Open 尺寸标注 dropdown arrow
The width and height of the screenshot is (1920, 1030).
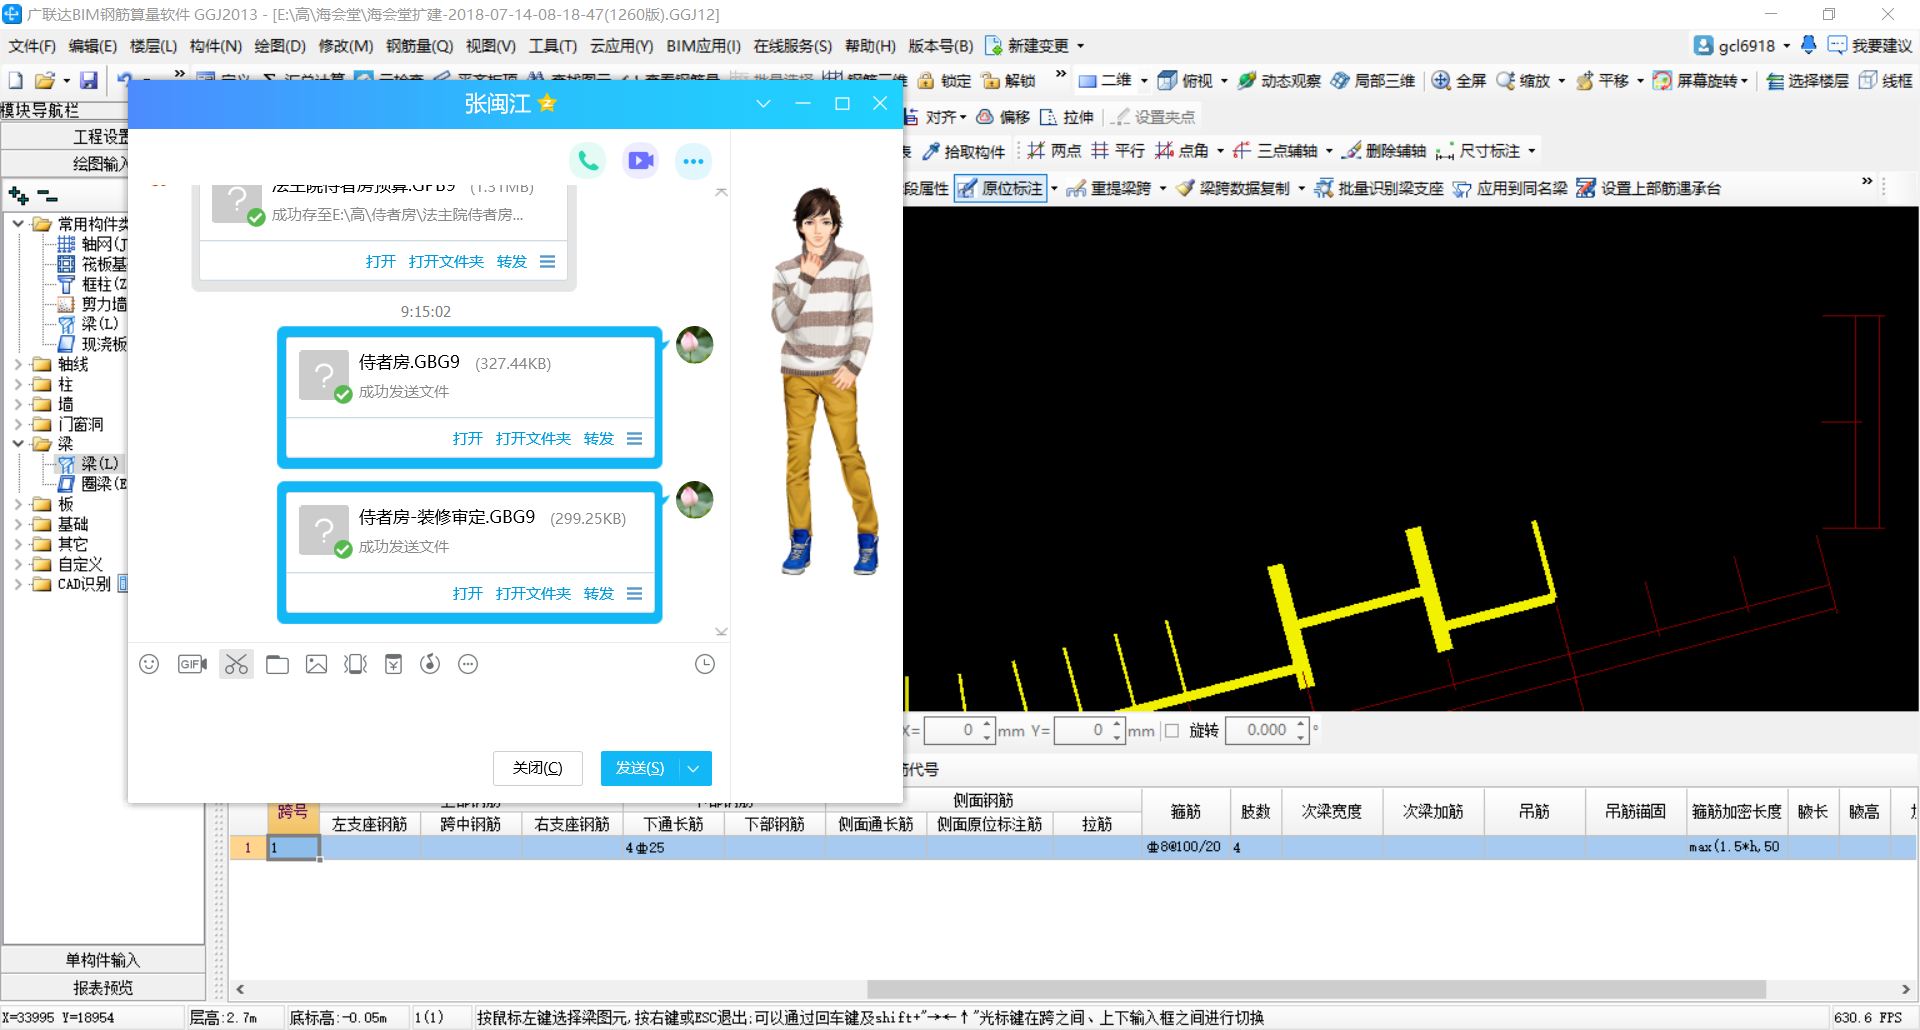(x=1531, y=151)
